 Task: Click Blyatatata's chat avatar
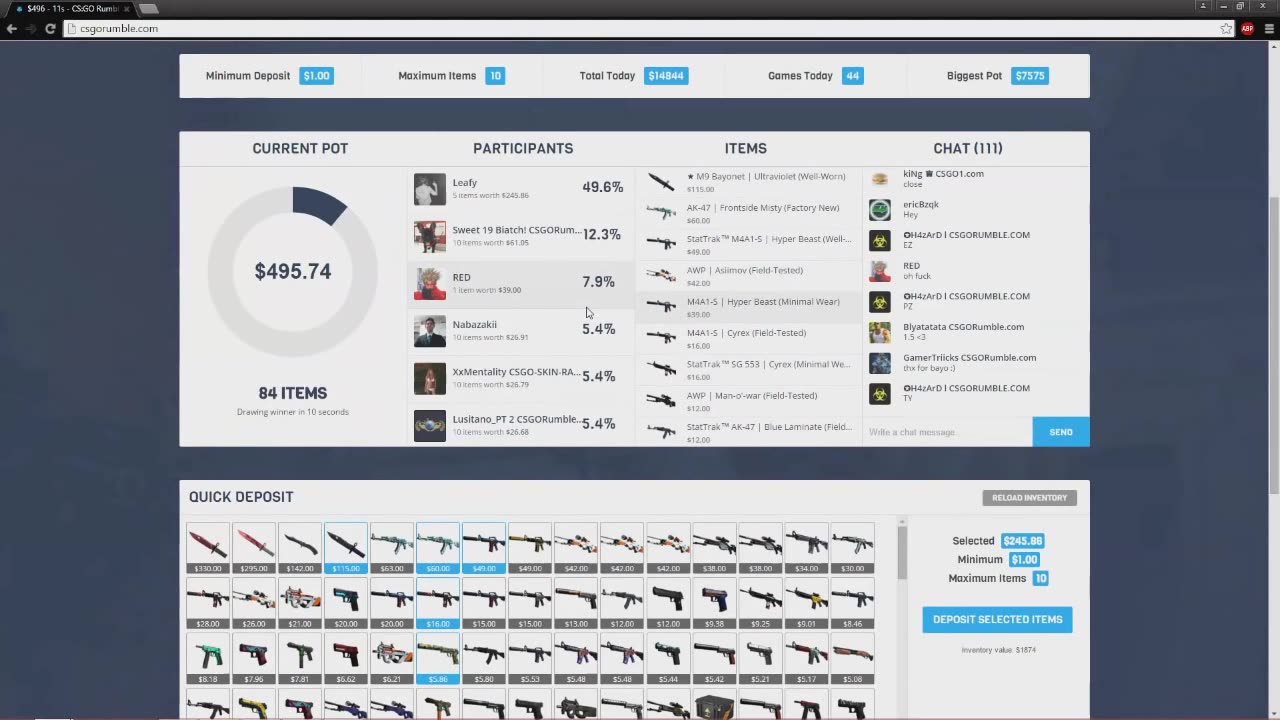coord(880,332)
